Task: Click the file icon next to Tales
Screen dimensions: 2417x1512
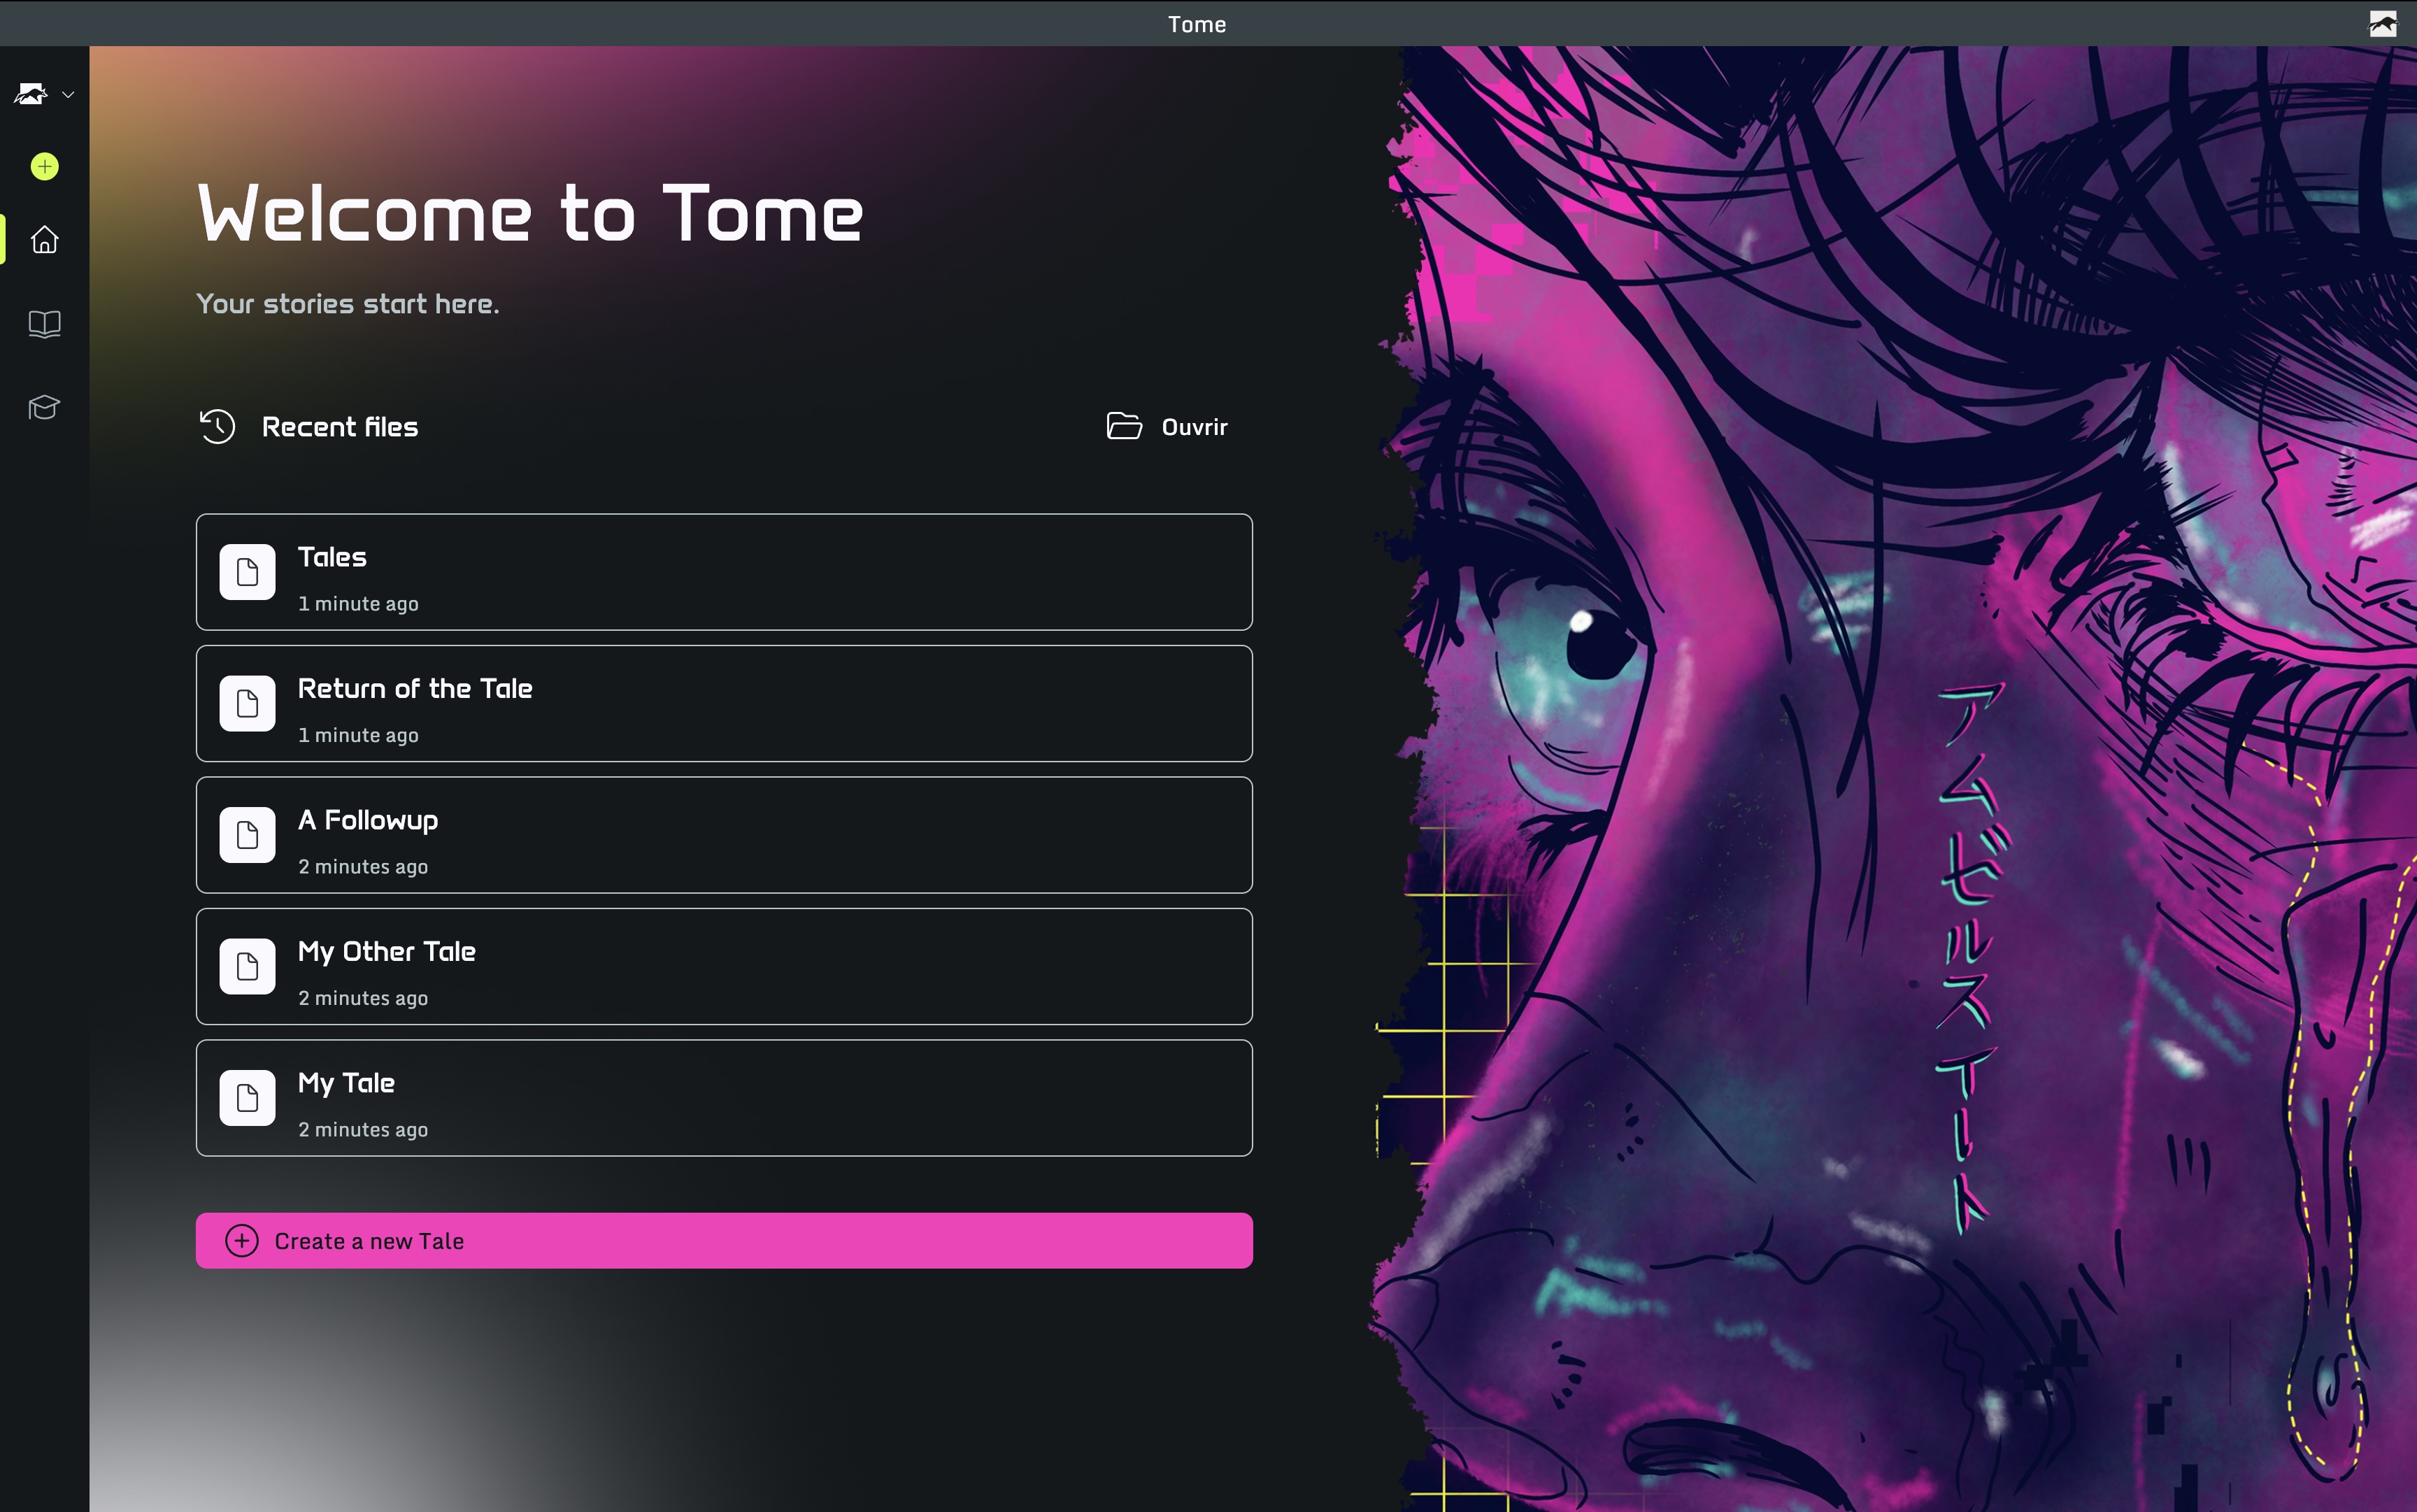Action: point(248,572)
